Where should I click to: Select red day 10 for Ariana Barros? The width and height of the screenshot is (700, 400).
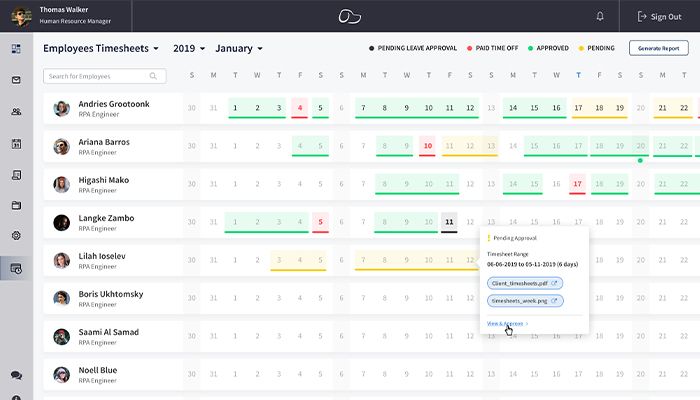point(427,146)
